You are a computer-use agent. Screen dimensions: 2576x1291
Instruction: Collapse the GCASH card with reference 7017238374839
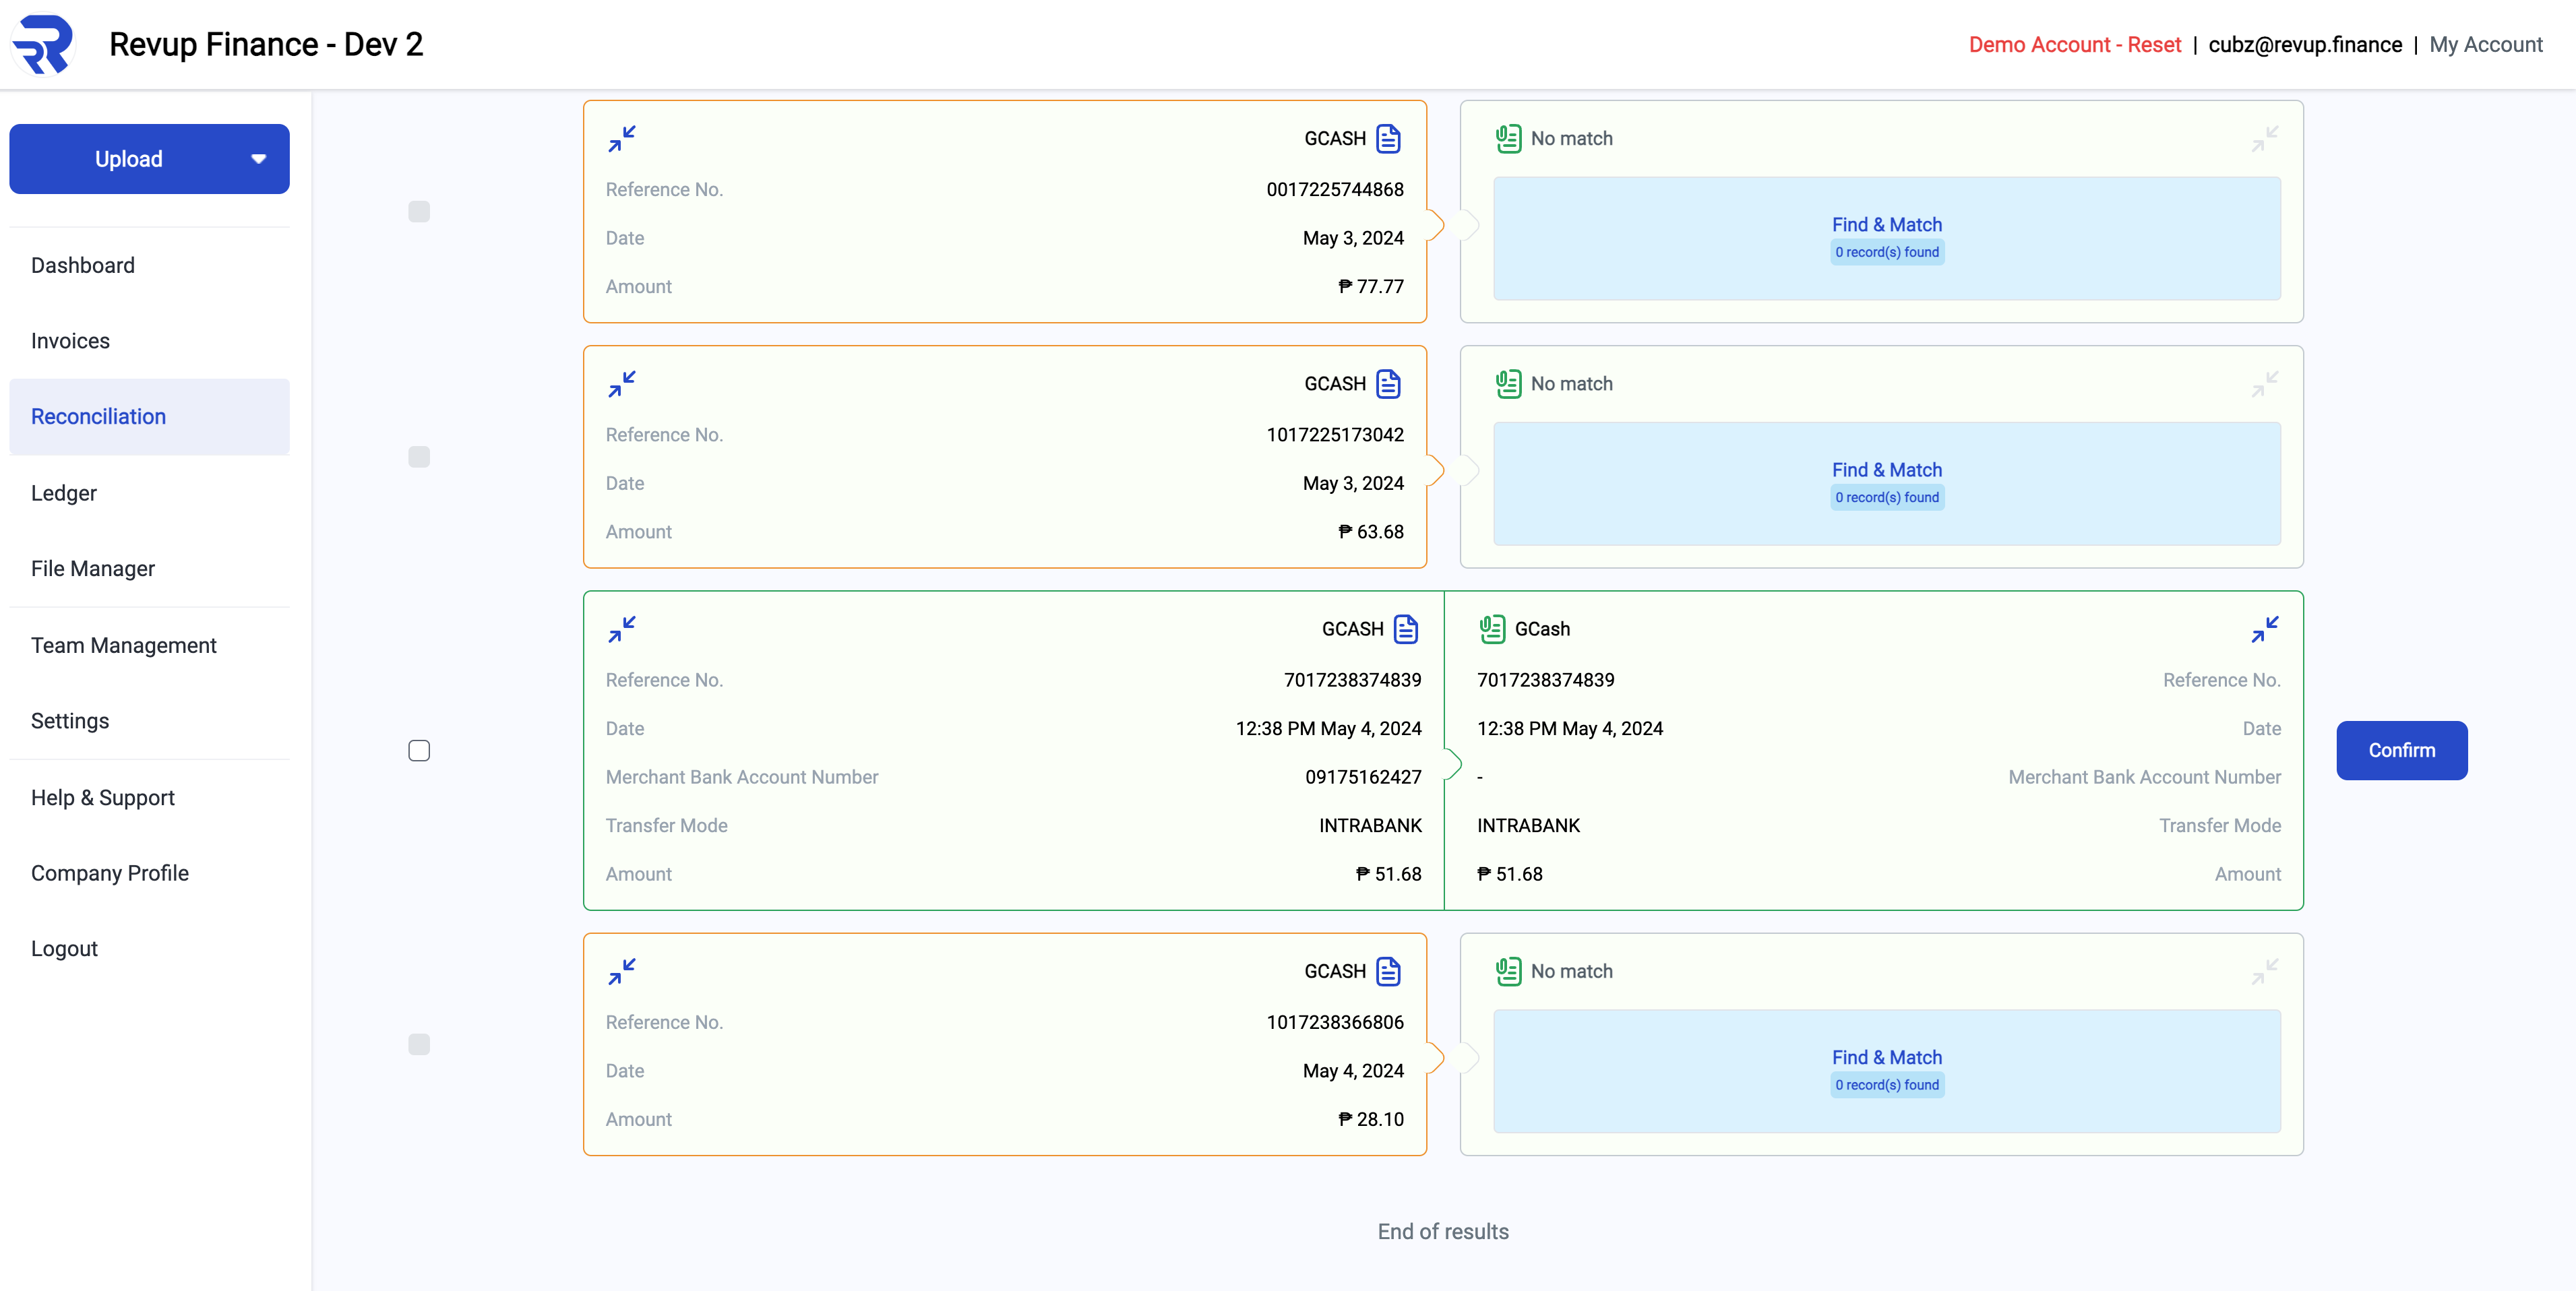[x=622, y=629]
